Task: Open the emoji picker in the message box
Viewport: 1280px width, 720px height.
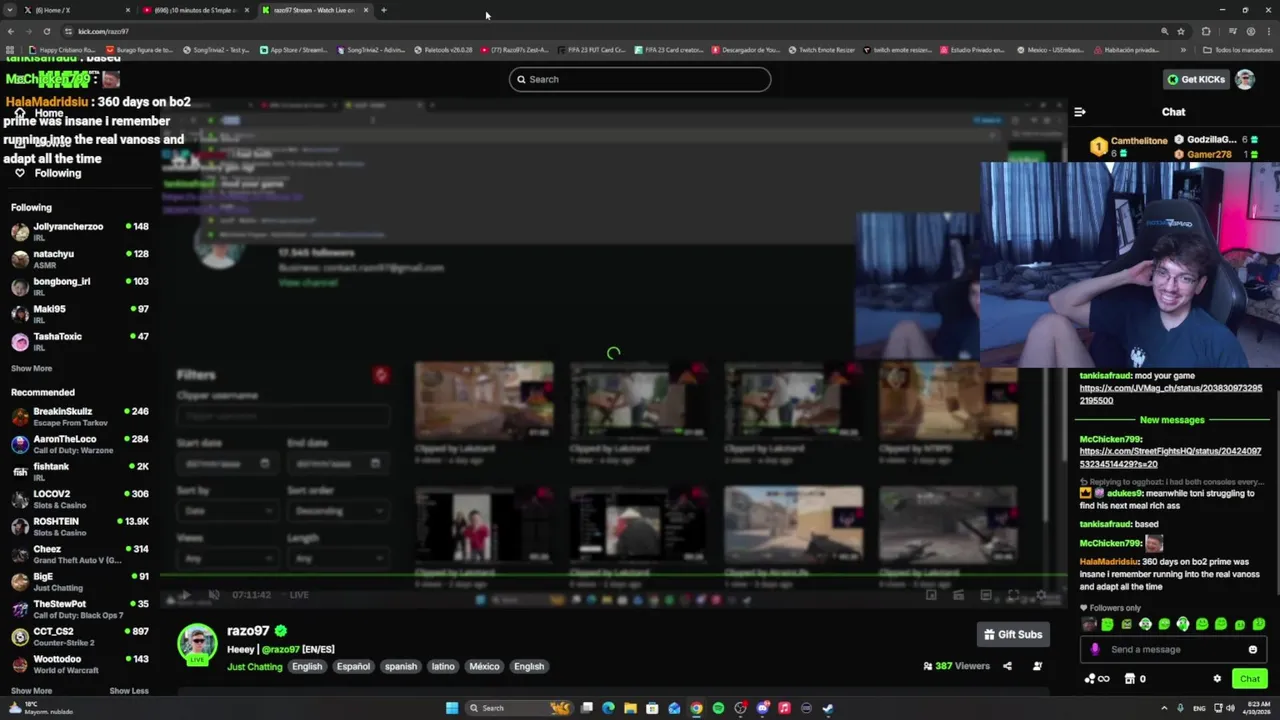Action: coord(1252,649)
